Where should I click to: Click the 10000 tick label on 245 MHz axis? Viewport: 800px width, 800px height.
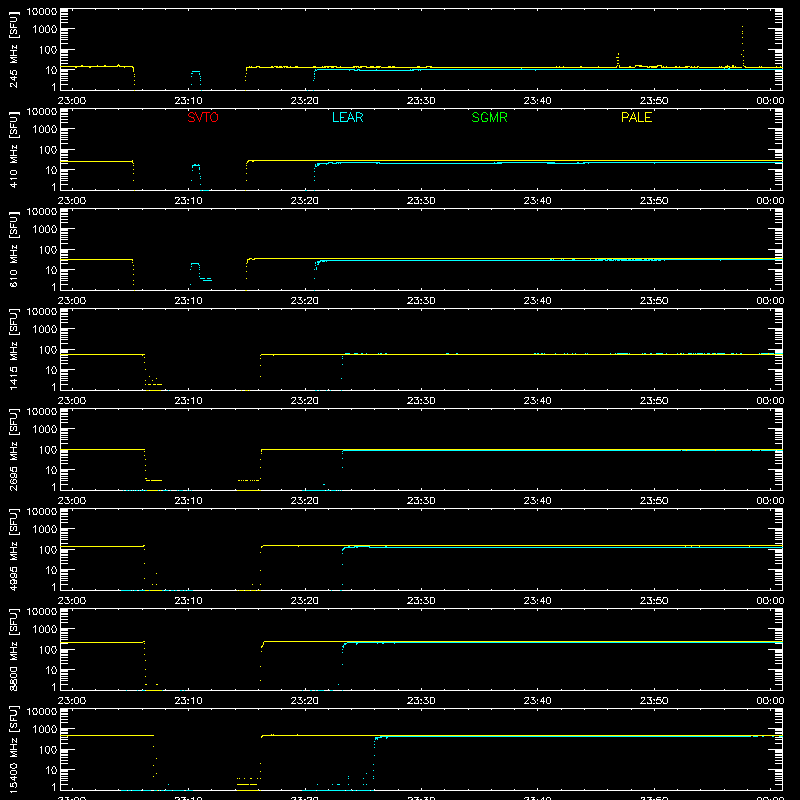(42, 12)
